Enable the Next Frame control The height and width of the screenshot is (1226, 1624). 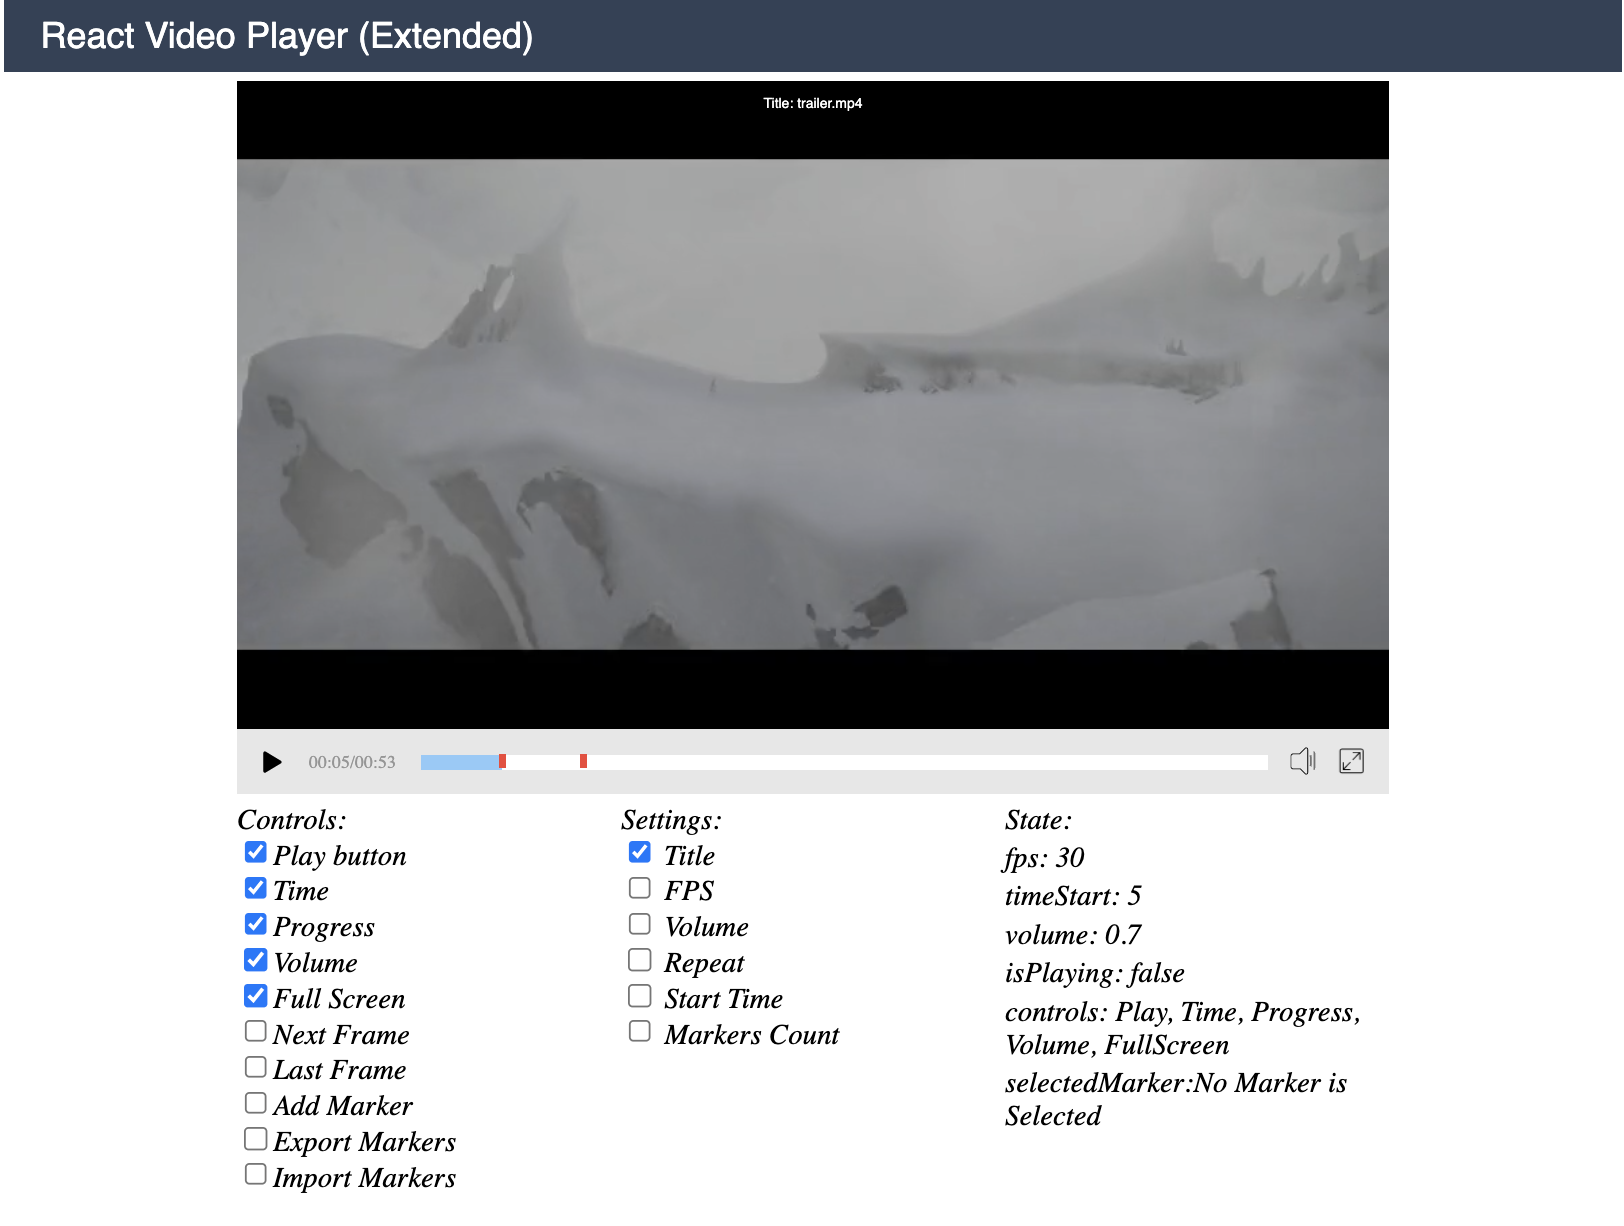tap(255, 1031)
